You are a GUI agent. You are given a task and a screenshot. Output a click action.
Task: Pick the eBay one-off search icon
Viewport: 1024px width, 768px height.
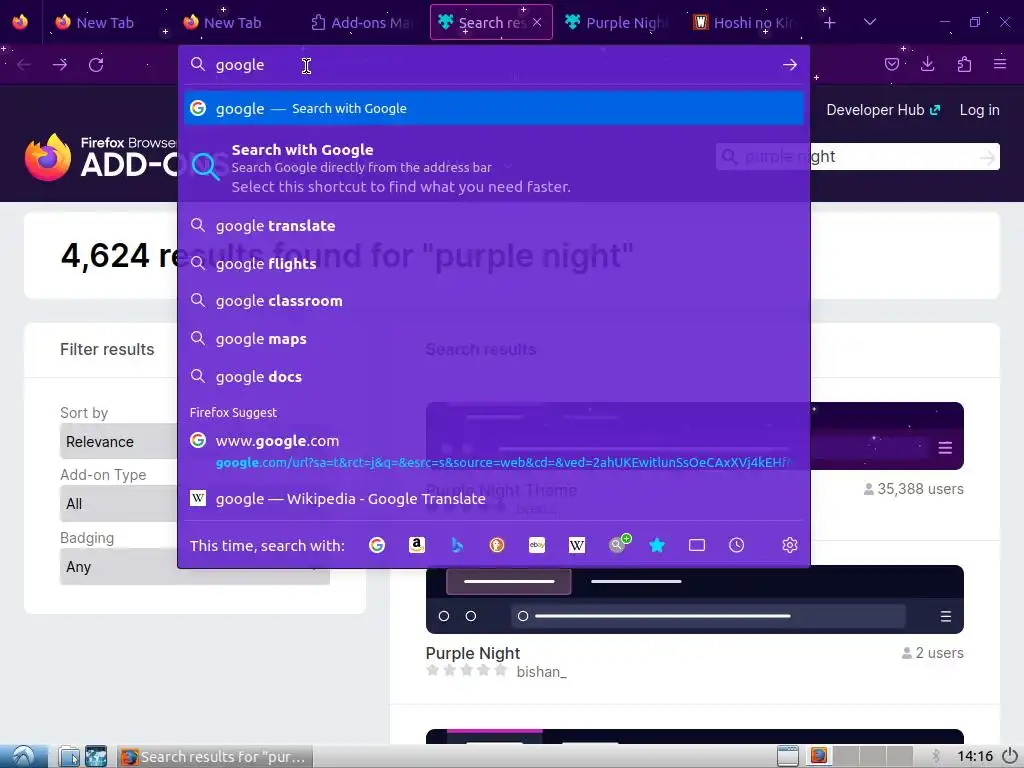point(537,545)
